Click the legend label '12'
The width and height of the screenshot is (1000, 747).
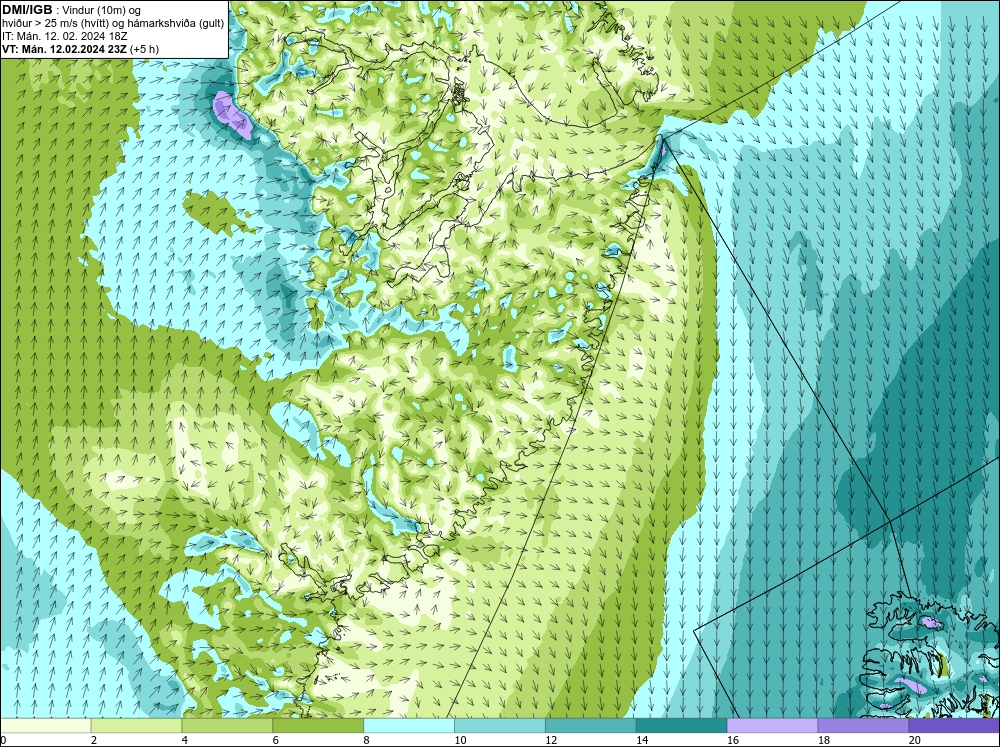tap(551, 740)
